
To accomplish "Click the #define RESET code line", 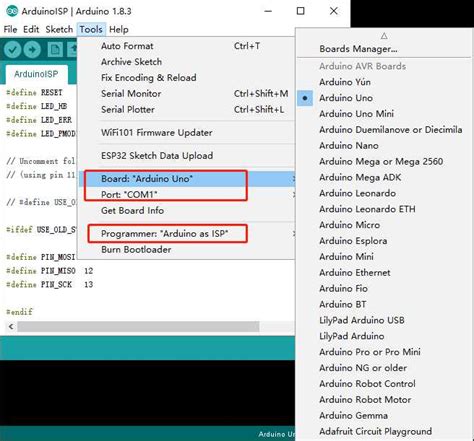I will [34, 93].
